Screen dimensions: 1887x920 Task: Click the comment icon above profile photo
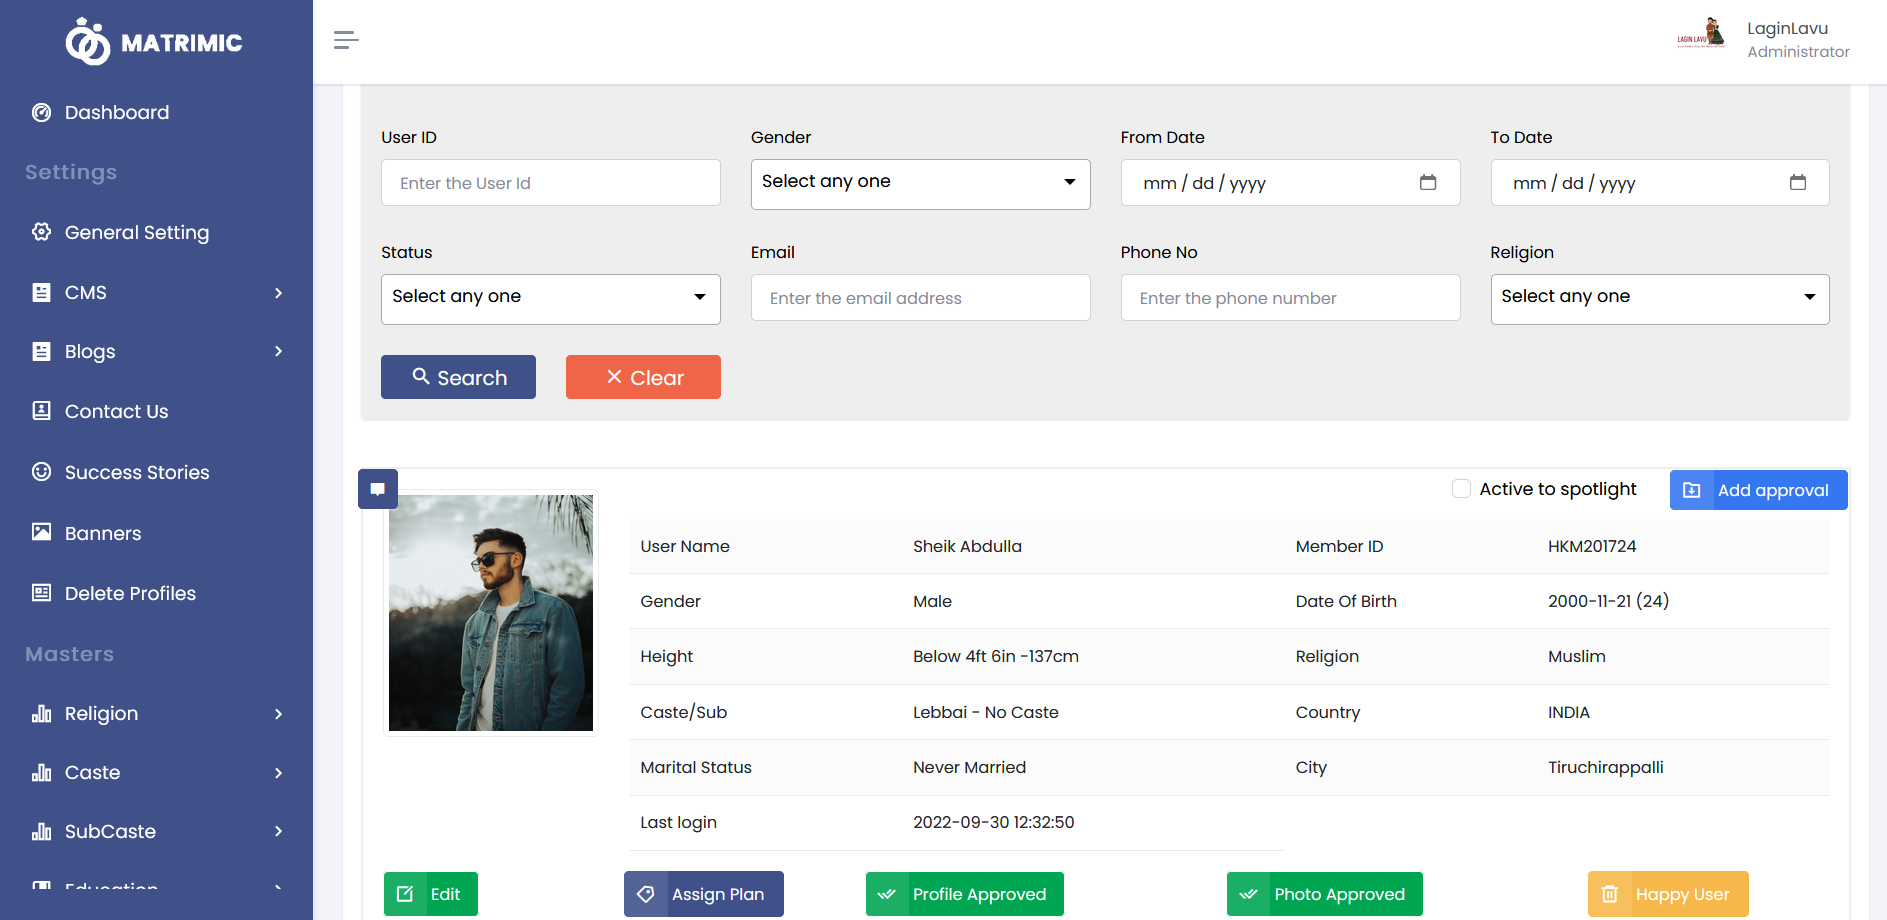378,489
